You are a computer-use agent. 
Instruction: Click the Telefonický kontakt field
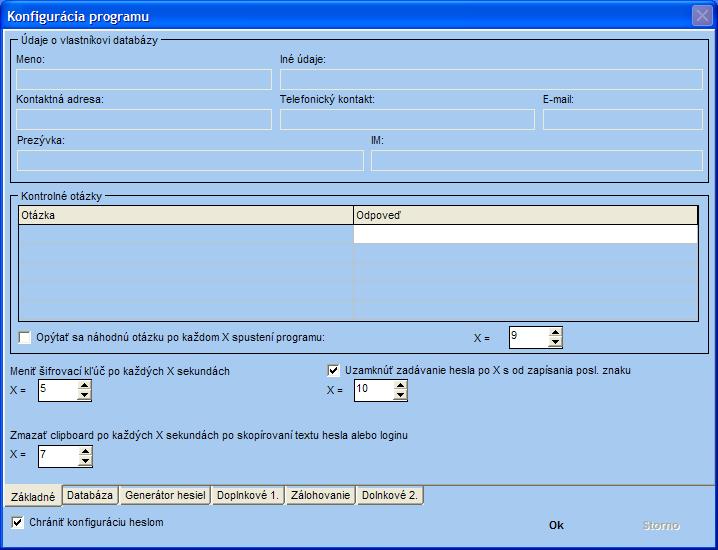tap(408, 120)
